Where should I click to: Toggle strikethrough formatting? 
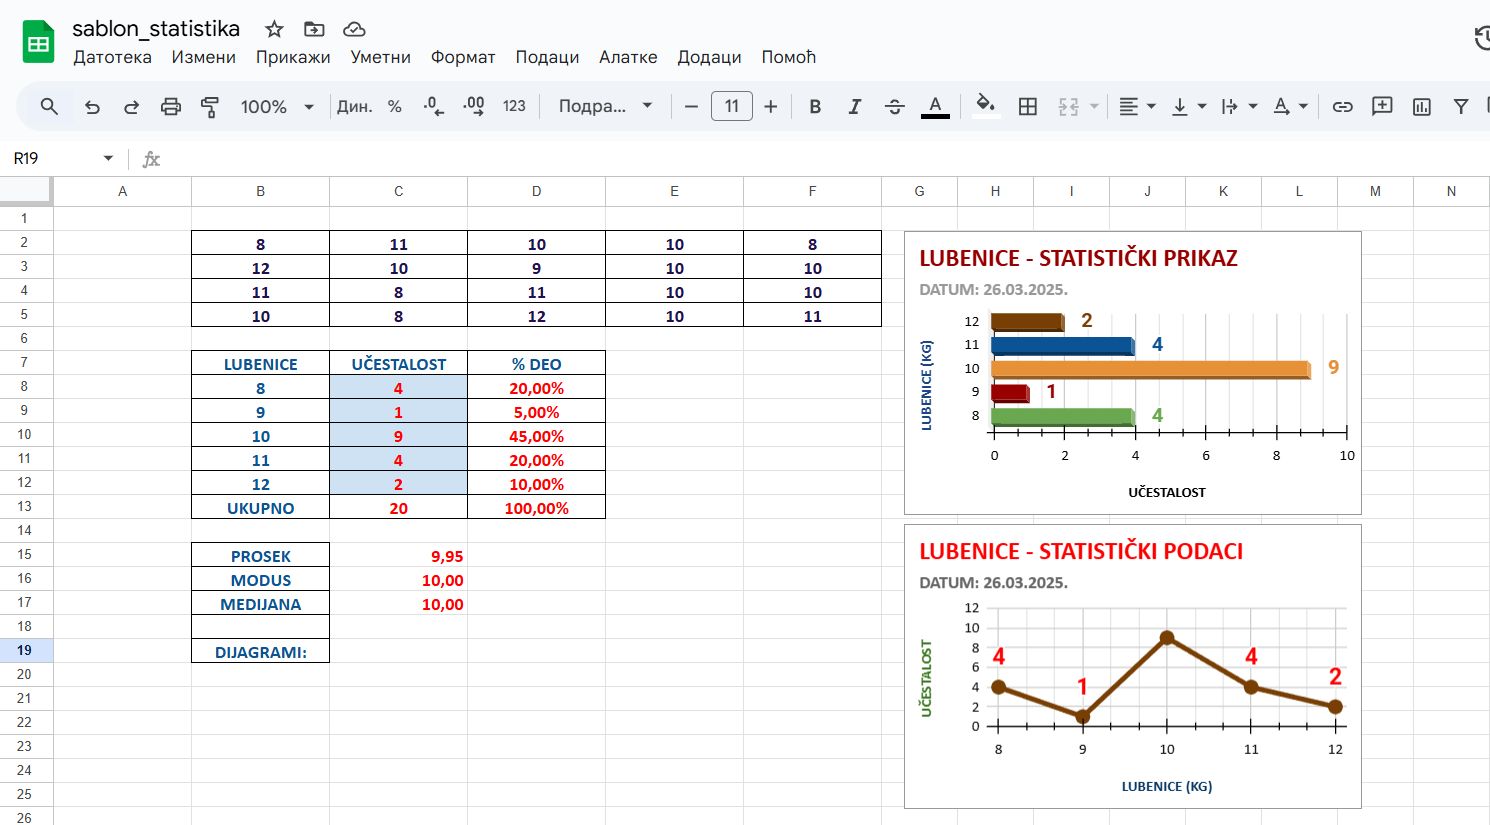point(894,107)
